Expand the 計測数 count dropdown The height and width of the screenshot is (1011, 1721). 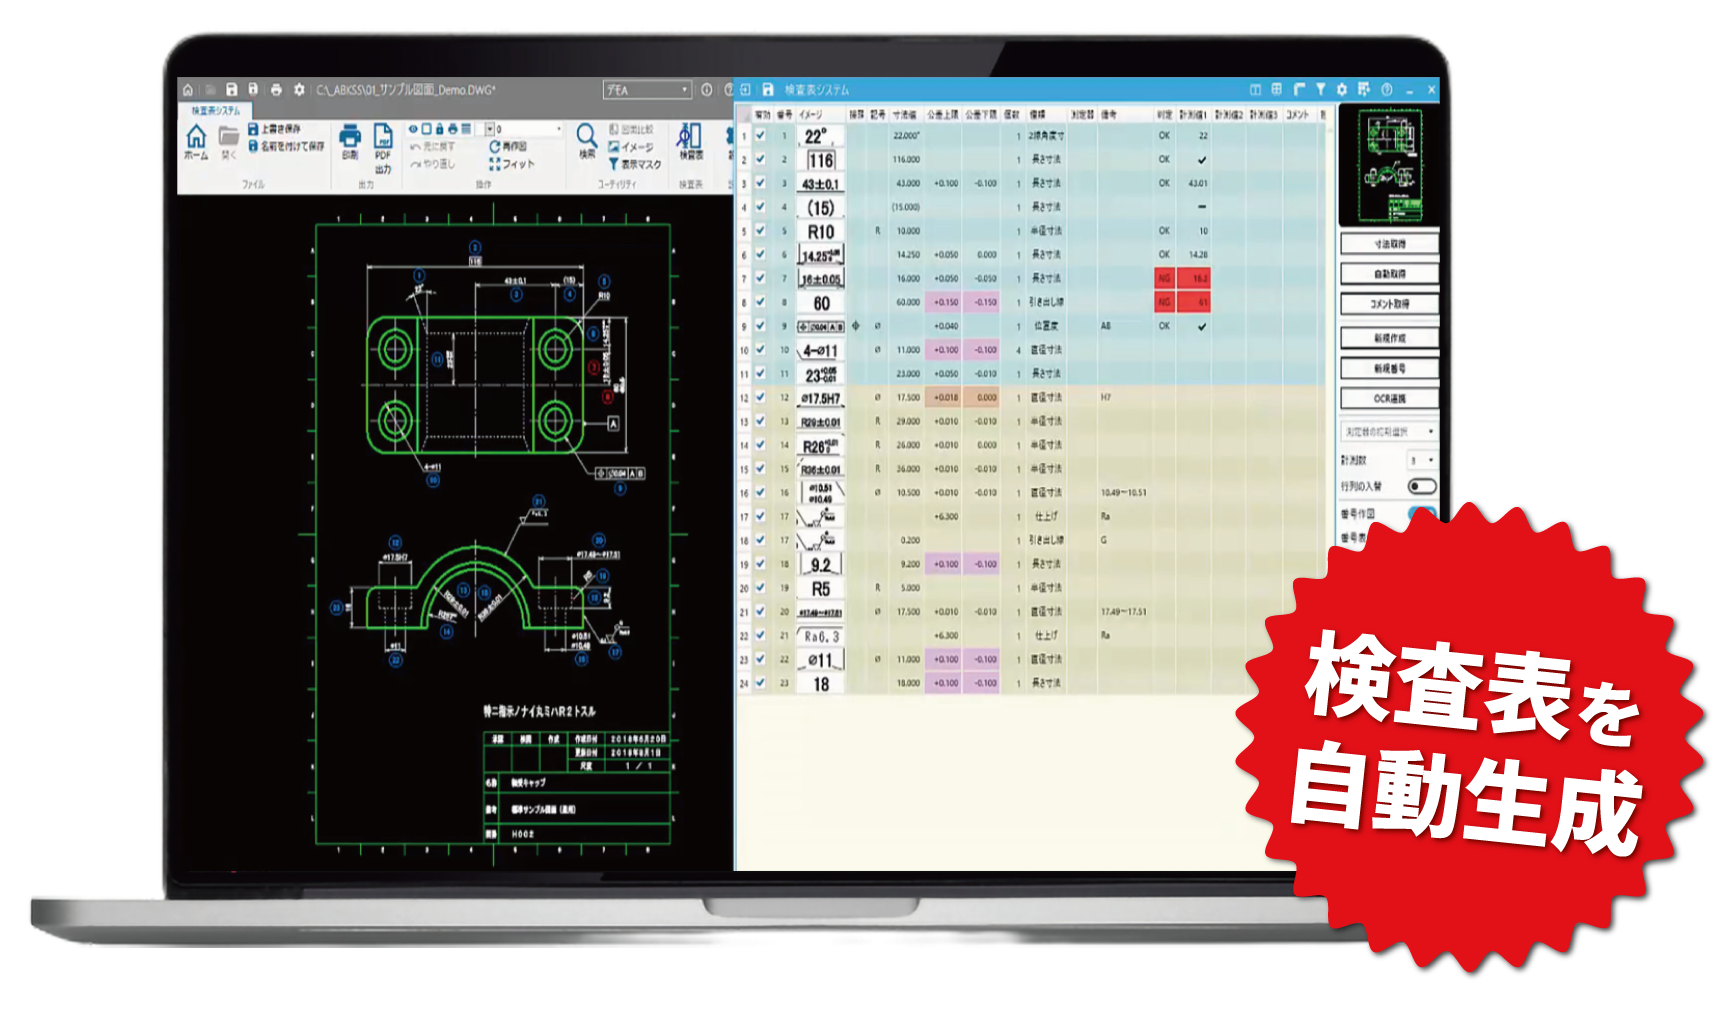point(1422,460)
